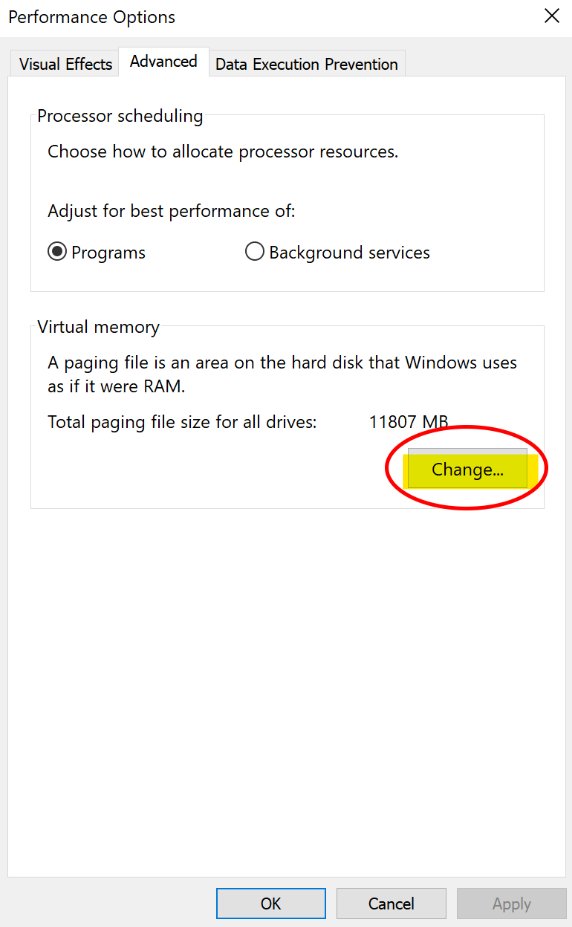Select the Programs radio button

click(57, 252)
